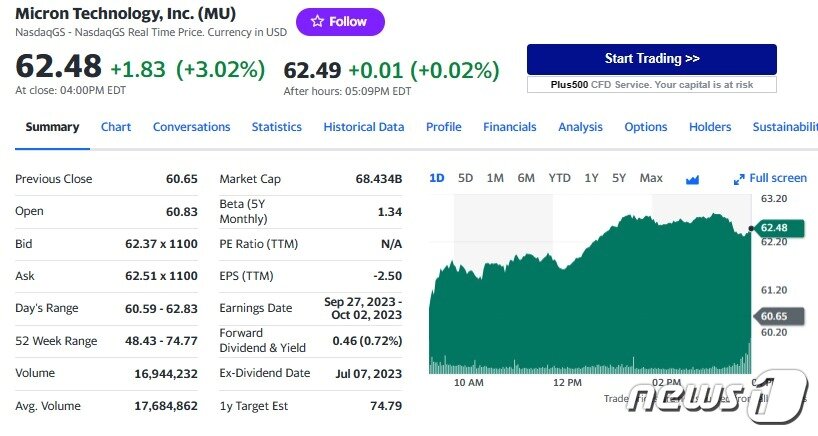Click the Plus500 CFD Service notice
This screenshot has width=818, height=436.
point(651,84)
